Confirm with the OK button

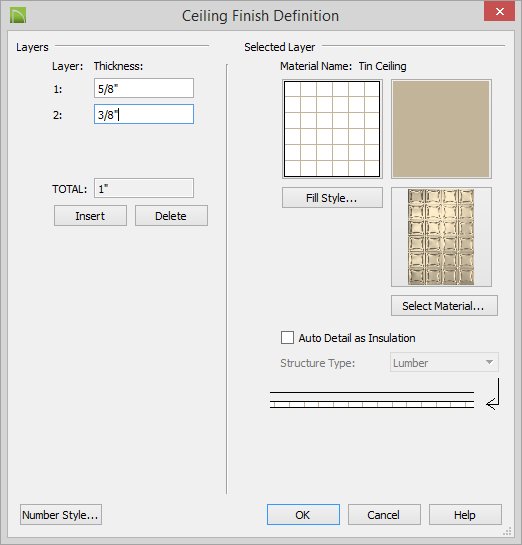303,514
